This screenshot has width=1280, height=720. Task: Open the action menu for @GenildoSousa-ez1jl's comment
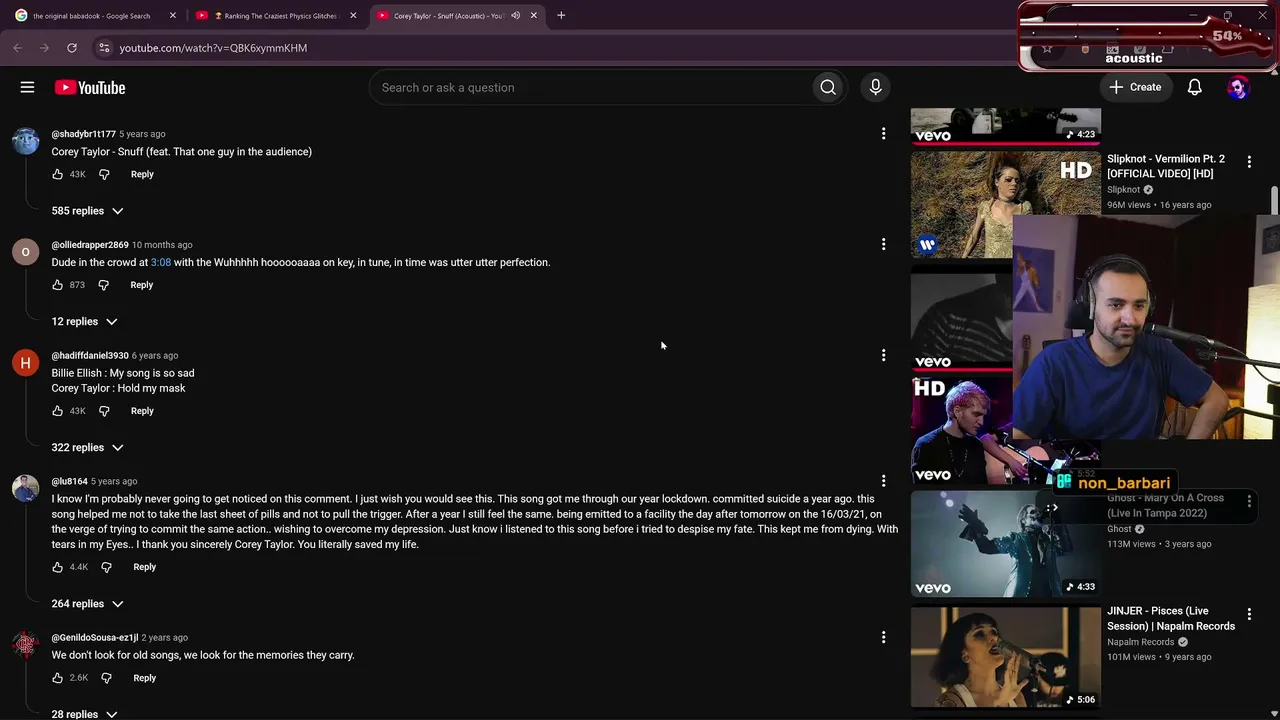pos(883,638)
